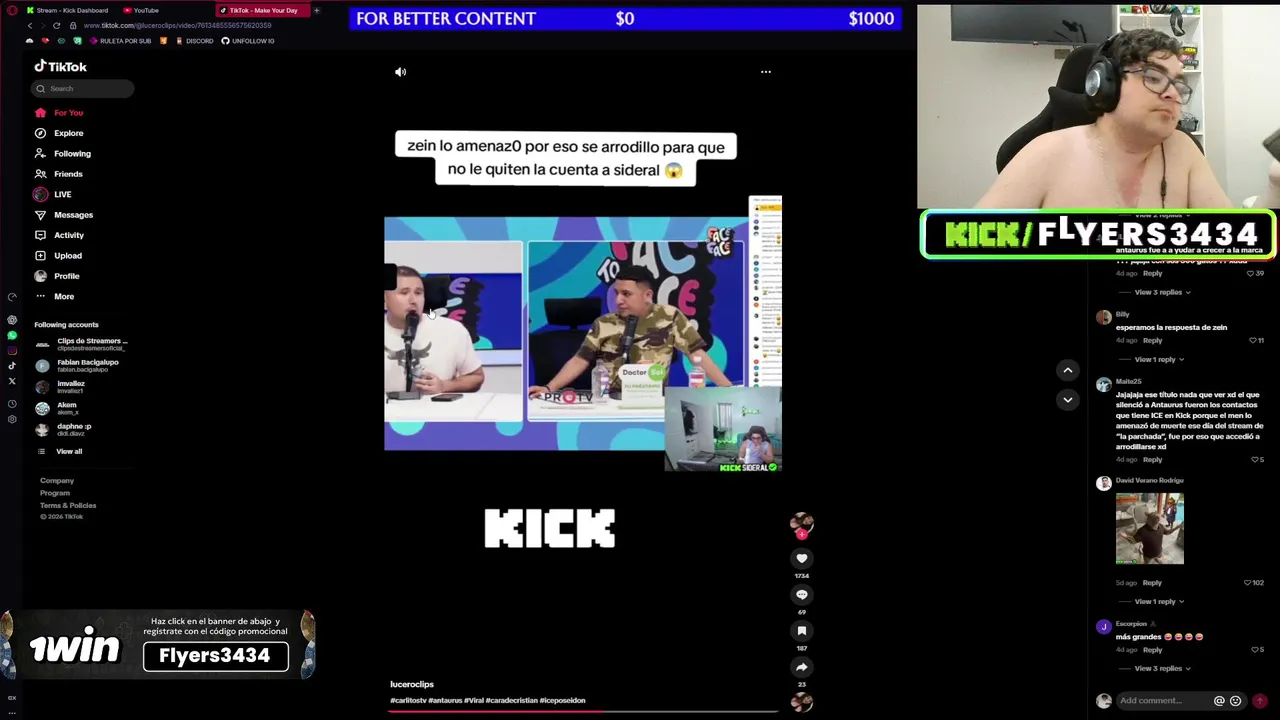Viewport: 1280px width, 720px height.
Task: Go to previous video with up arrow
Action: point(1068,370)
